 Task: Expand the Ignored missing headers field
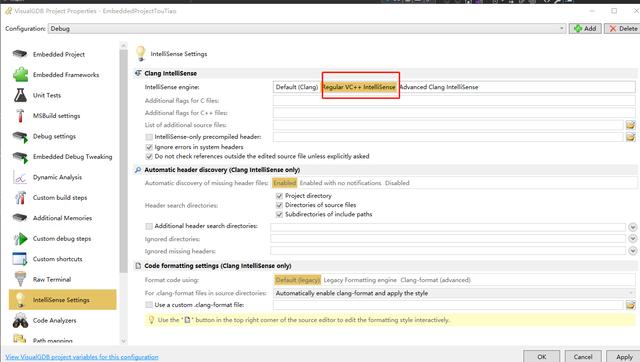(633, 251)
